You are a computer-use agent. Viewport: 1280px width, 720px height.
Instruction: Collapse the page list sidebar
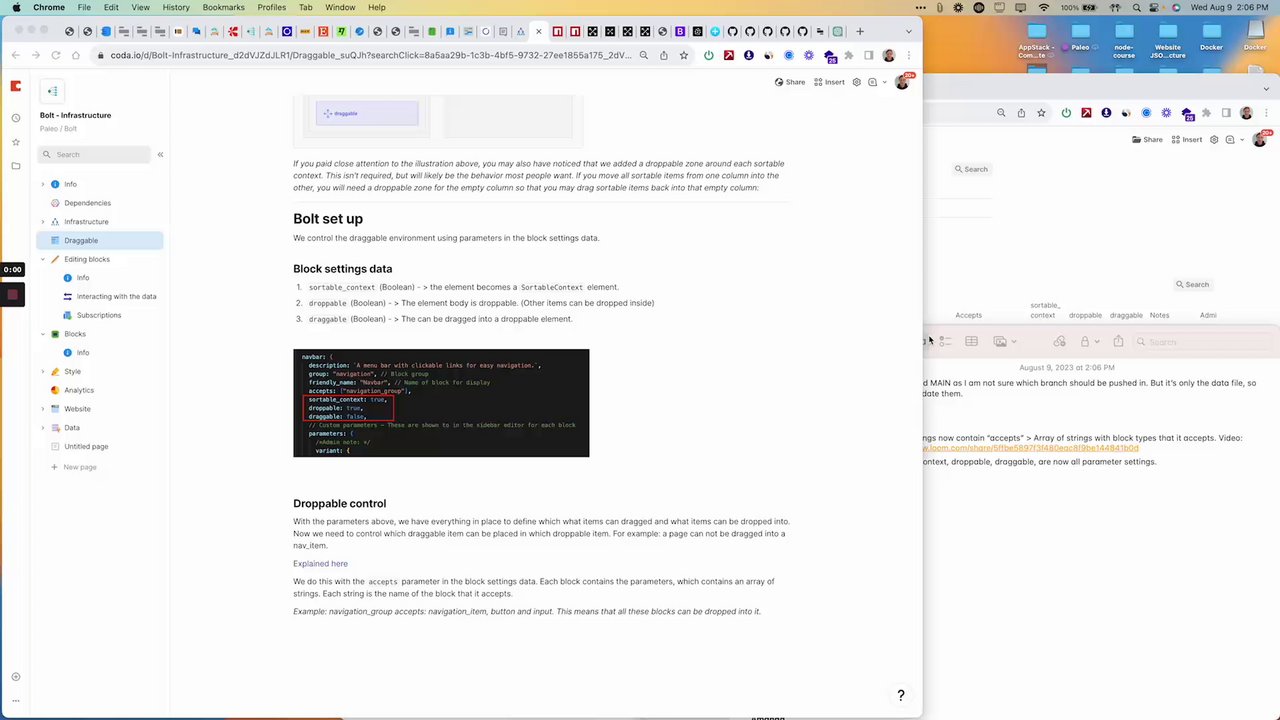point(160,154)
